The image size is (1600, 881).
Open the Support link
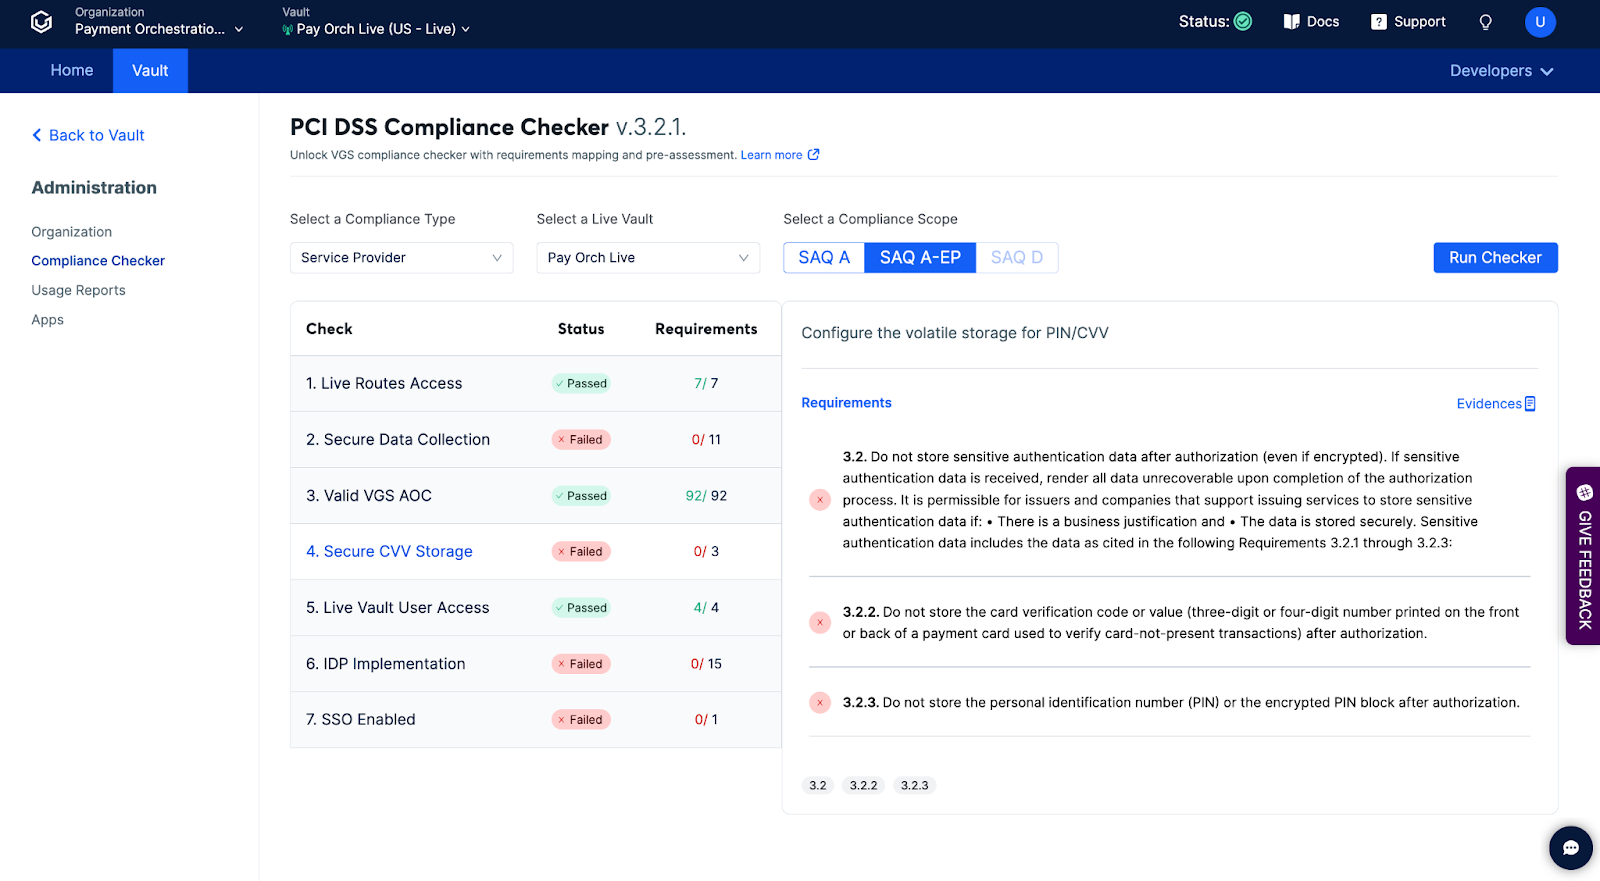pyautogui.click(x=1408, y=22)
